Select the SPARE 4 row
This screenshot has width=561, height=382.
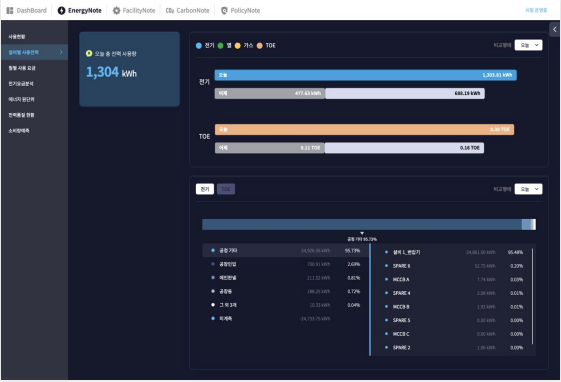click(x=454, y=293)
